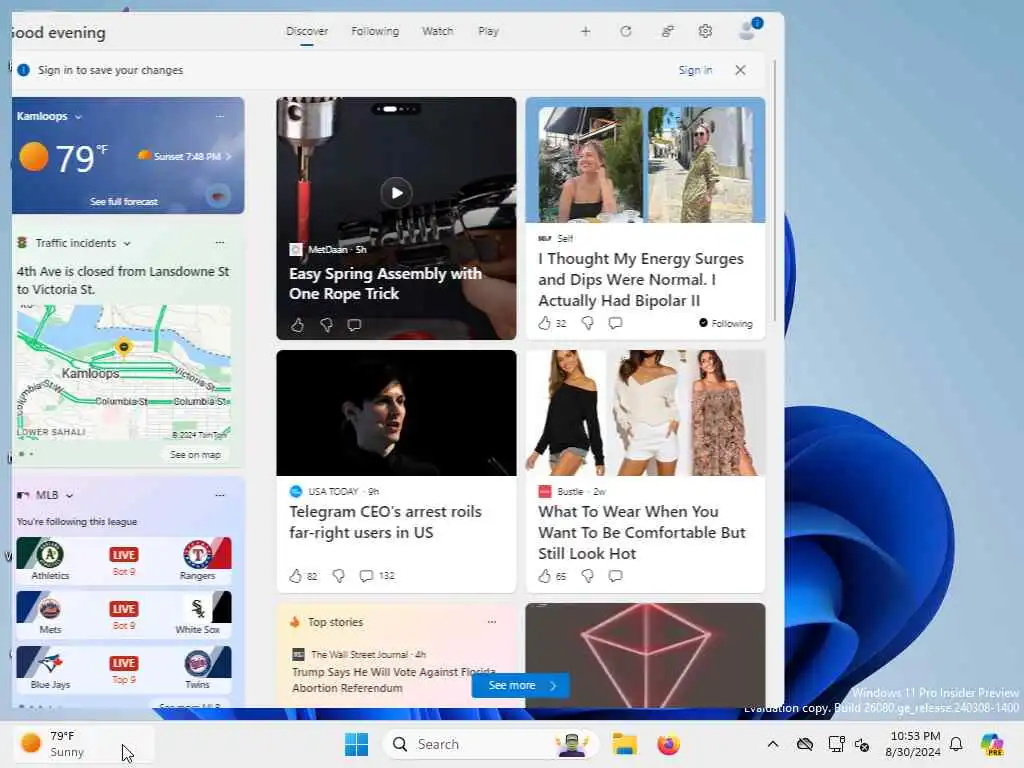Open Athletics vs Rangers live game
This screenshot has width=1024, height=768.
pyautogui.click(x=124, y=560)
